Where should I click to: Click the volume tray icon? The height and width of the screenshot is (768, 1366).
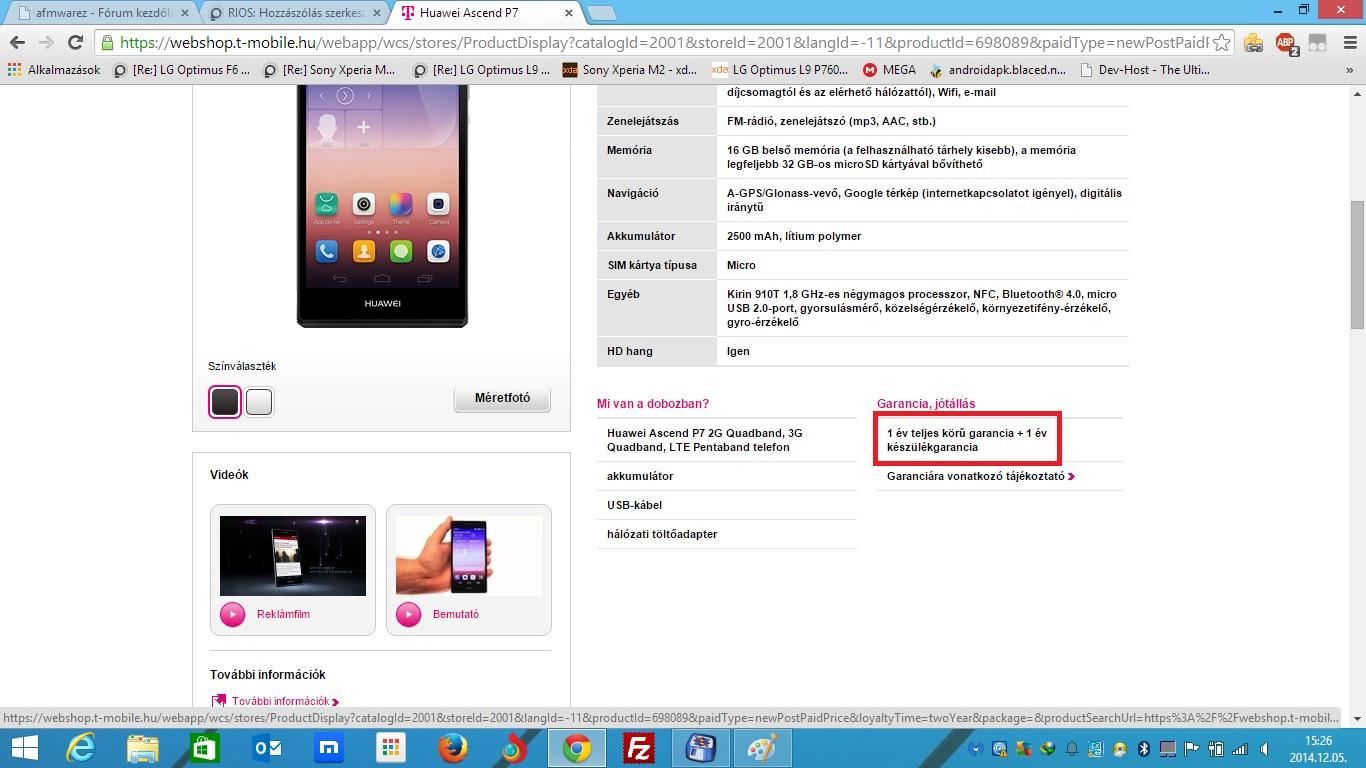tap(1263, 748)
